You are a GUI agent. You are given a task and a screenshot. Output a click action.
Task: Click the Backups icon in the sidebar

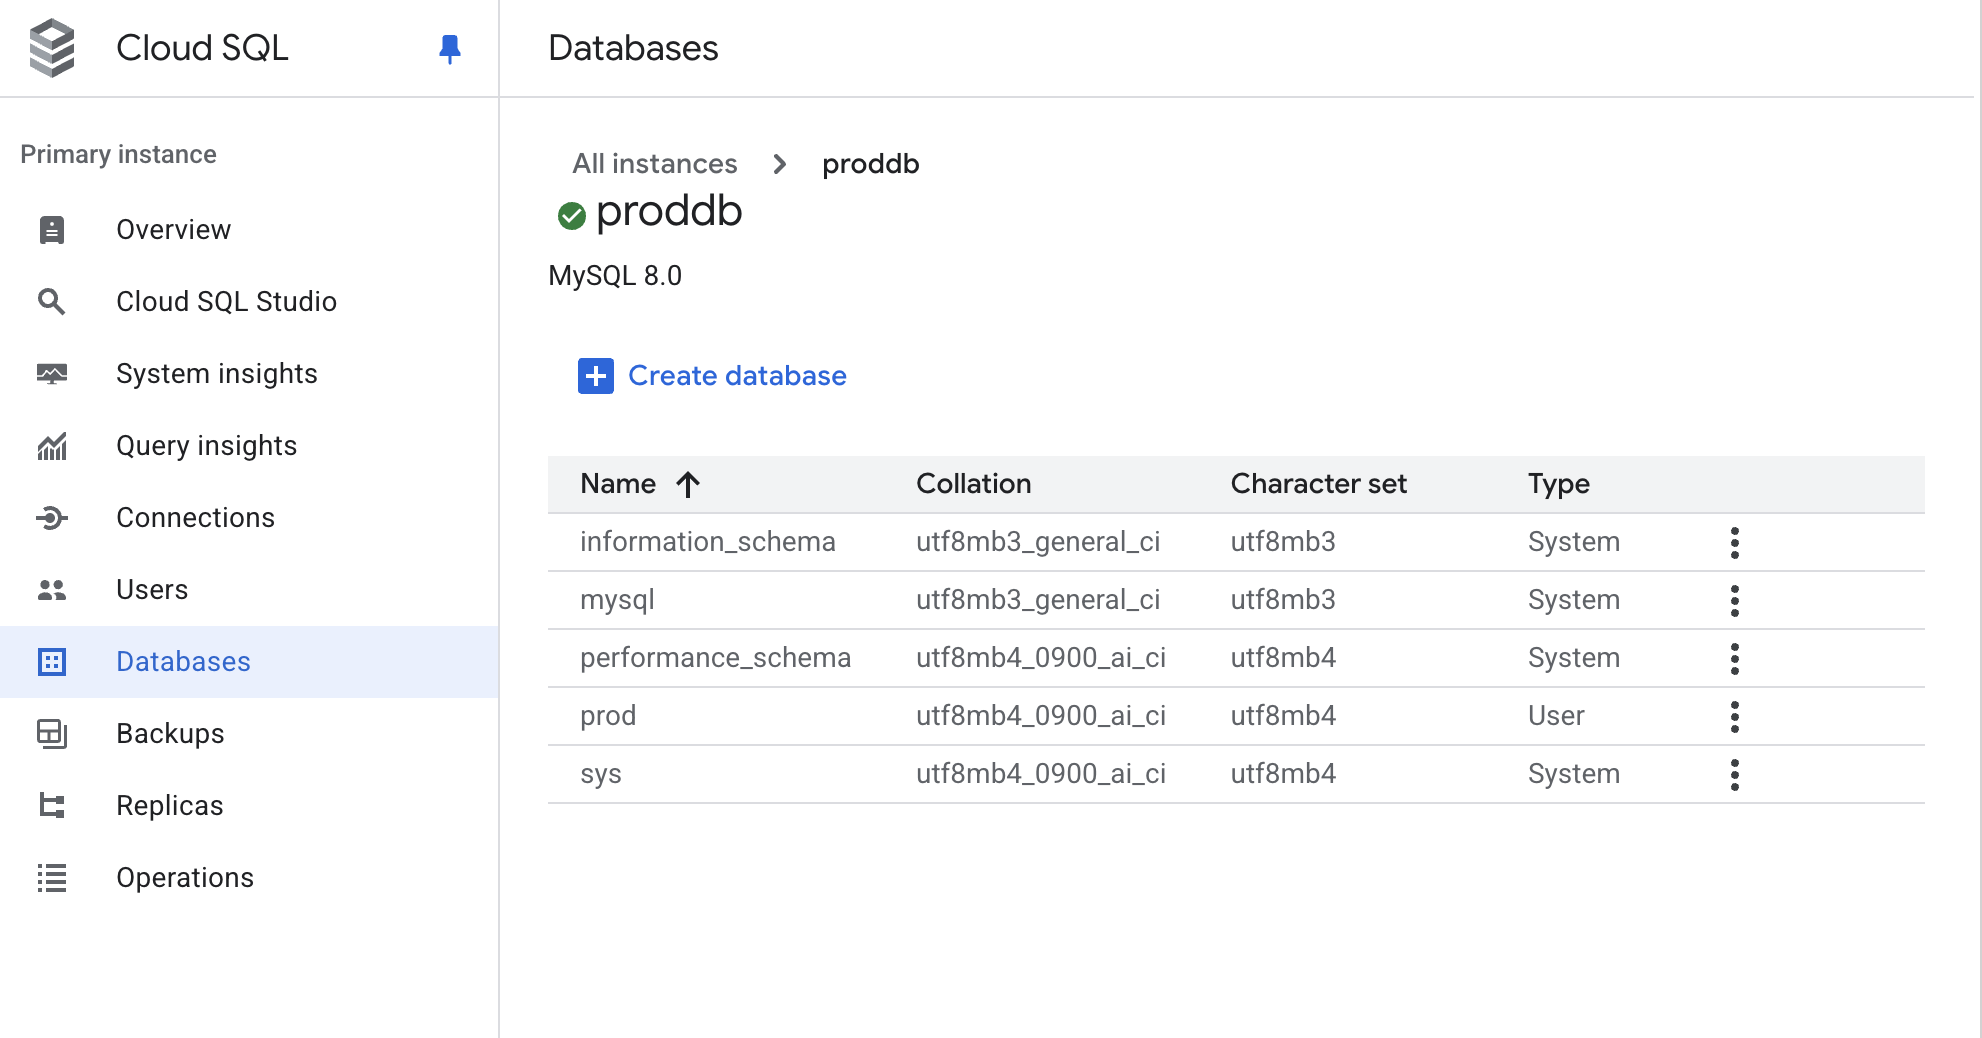click(x=51, y=733)
